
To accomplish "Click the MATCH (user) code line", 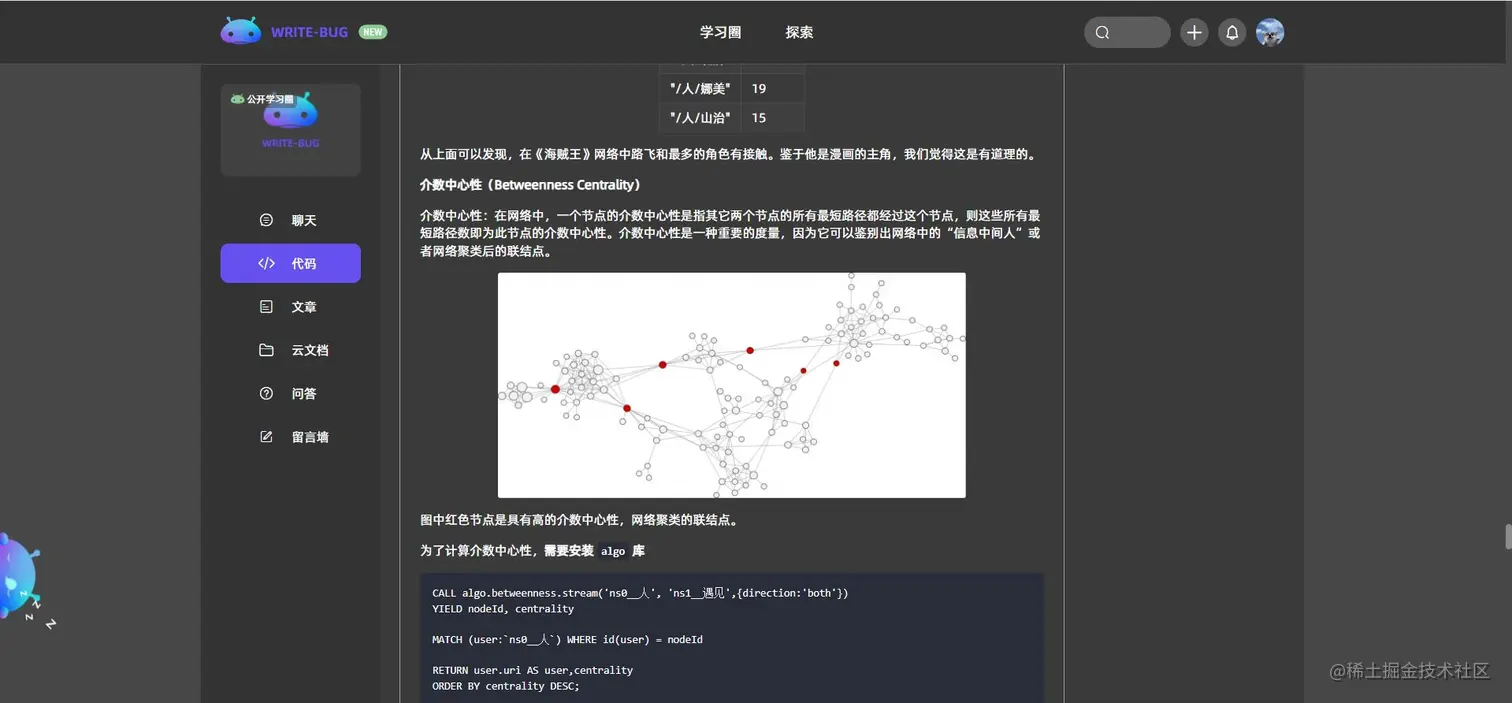I will click(567, 639).
